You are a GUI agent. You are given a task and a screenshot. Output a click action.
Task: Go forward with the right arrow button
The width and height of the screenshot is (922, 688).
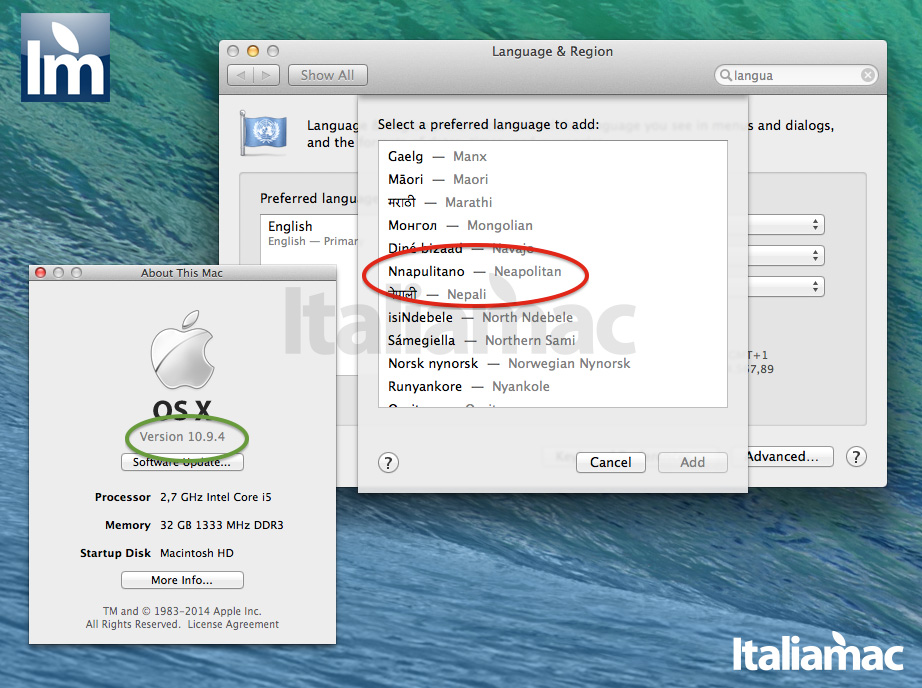266,75
